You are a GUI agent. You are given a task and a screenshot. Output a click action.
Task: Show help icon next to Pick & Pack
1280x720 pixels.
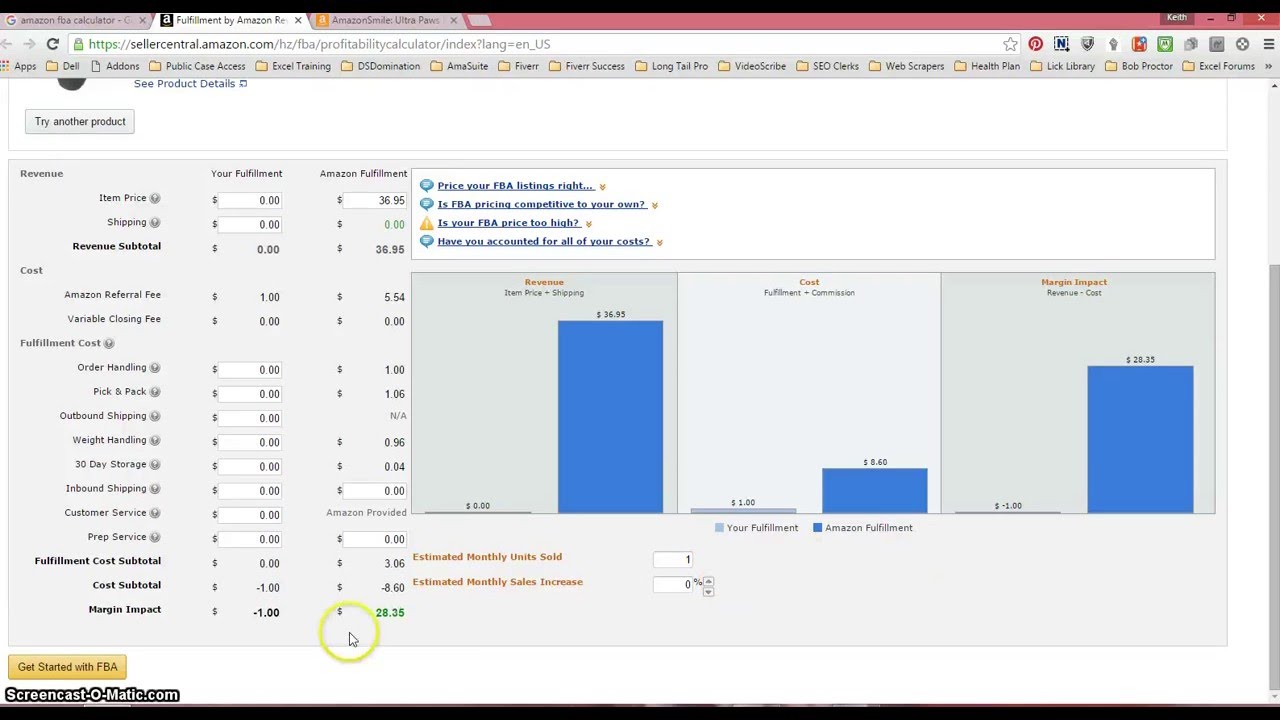point(155,391)
